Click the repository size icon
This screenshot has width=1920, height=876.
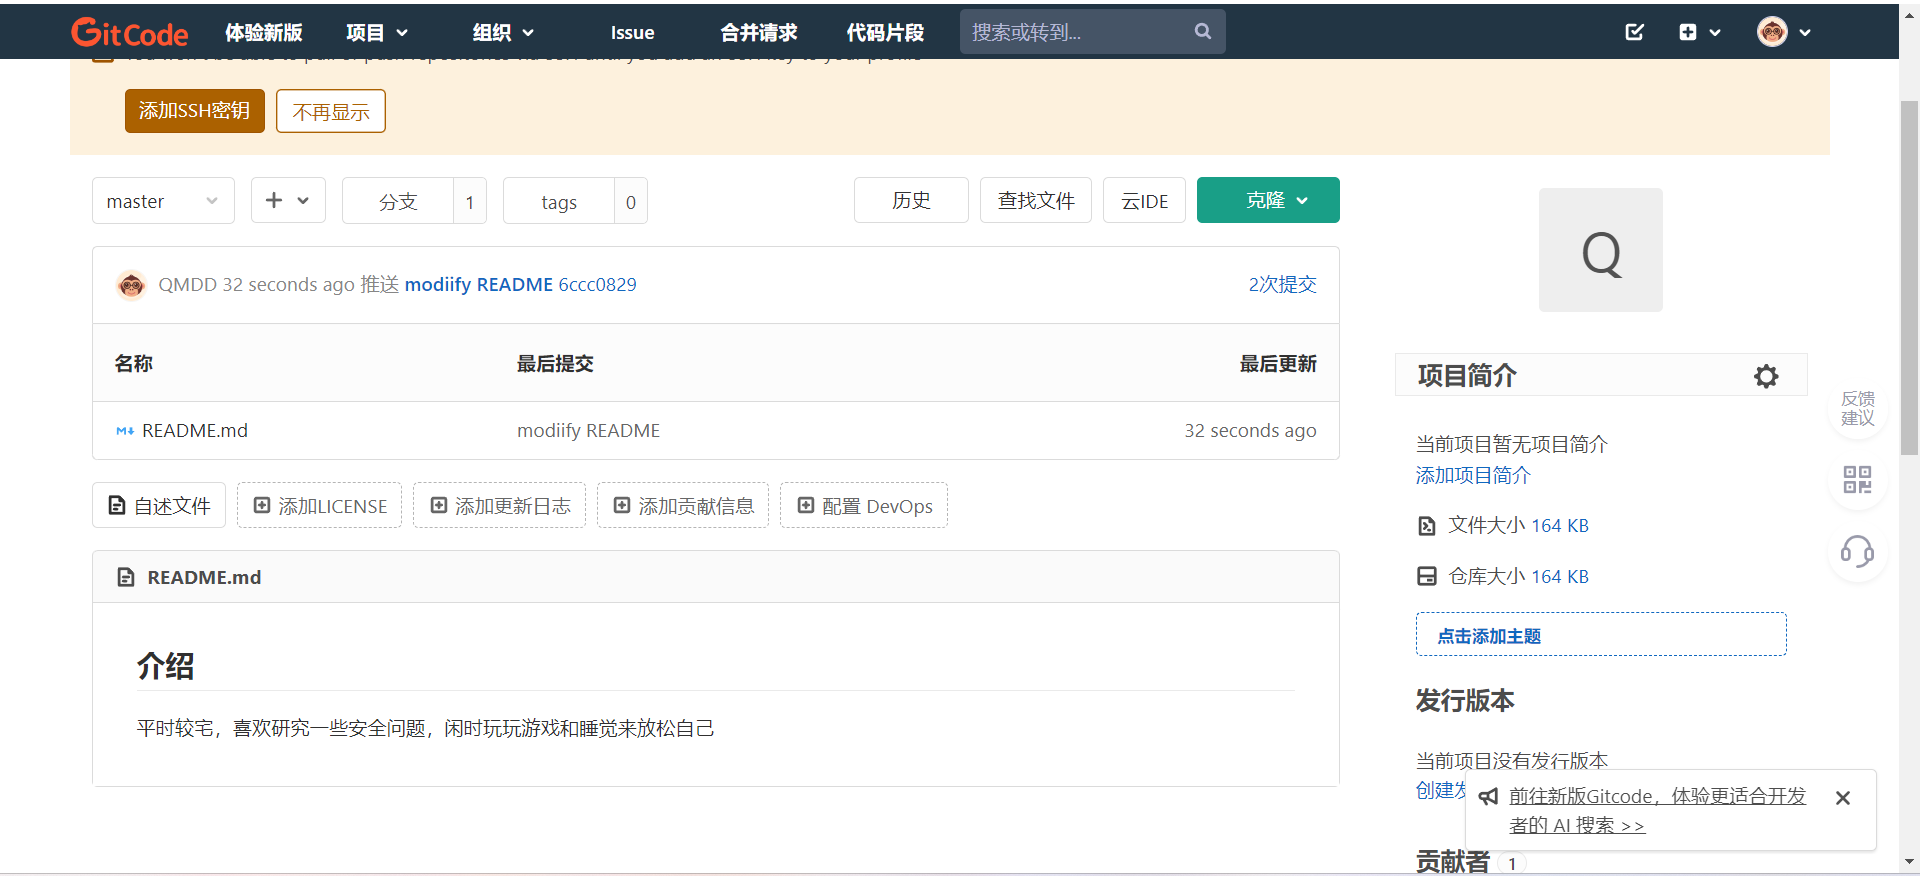[1427, 576]
